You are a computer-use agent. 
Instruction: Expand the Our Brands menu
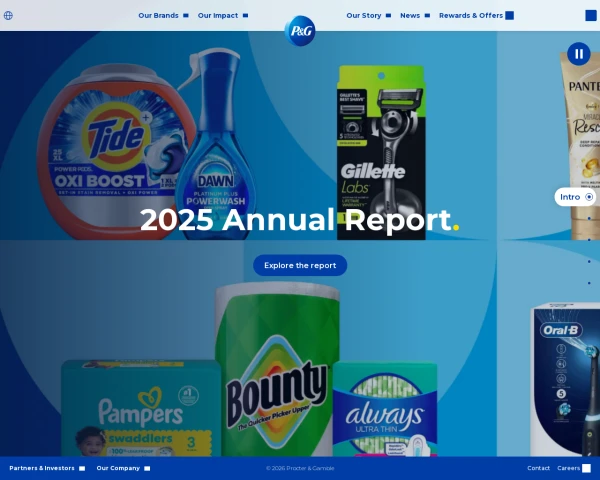pyautogui.click(x=163, y=15)
